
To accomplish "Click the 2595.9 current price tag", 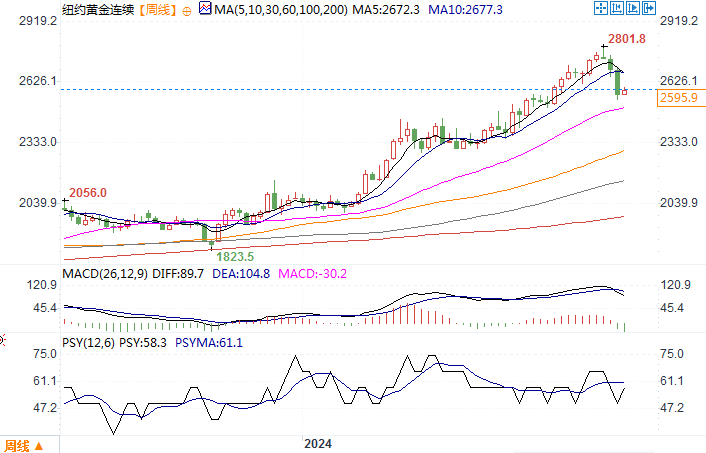I will point(681,97).
